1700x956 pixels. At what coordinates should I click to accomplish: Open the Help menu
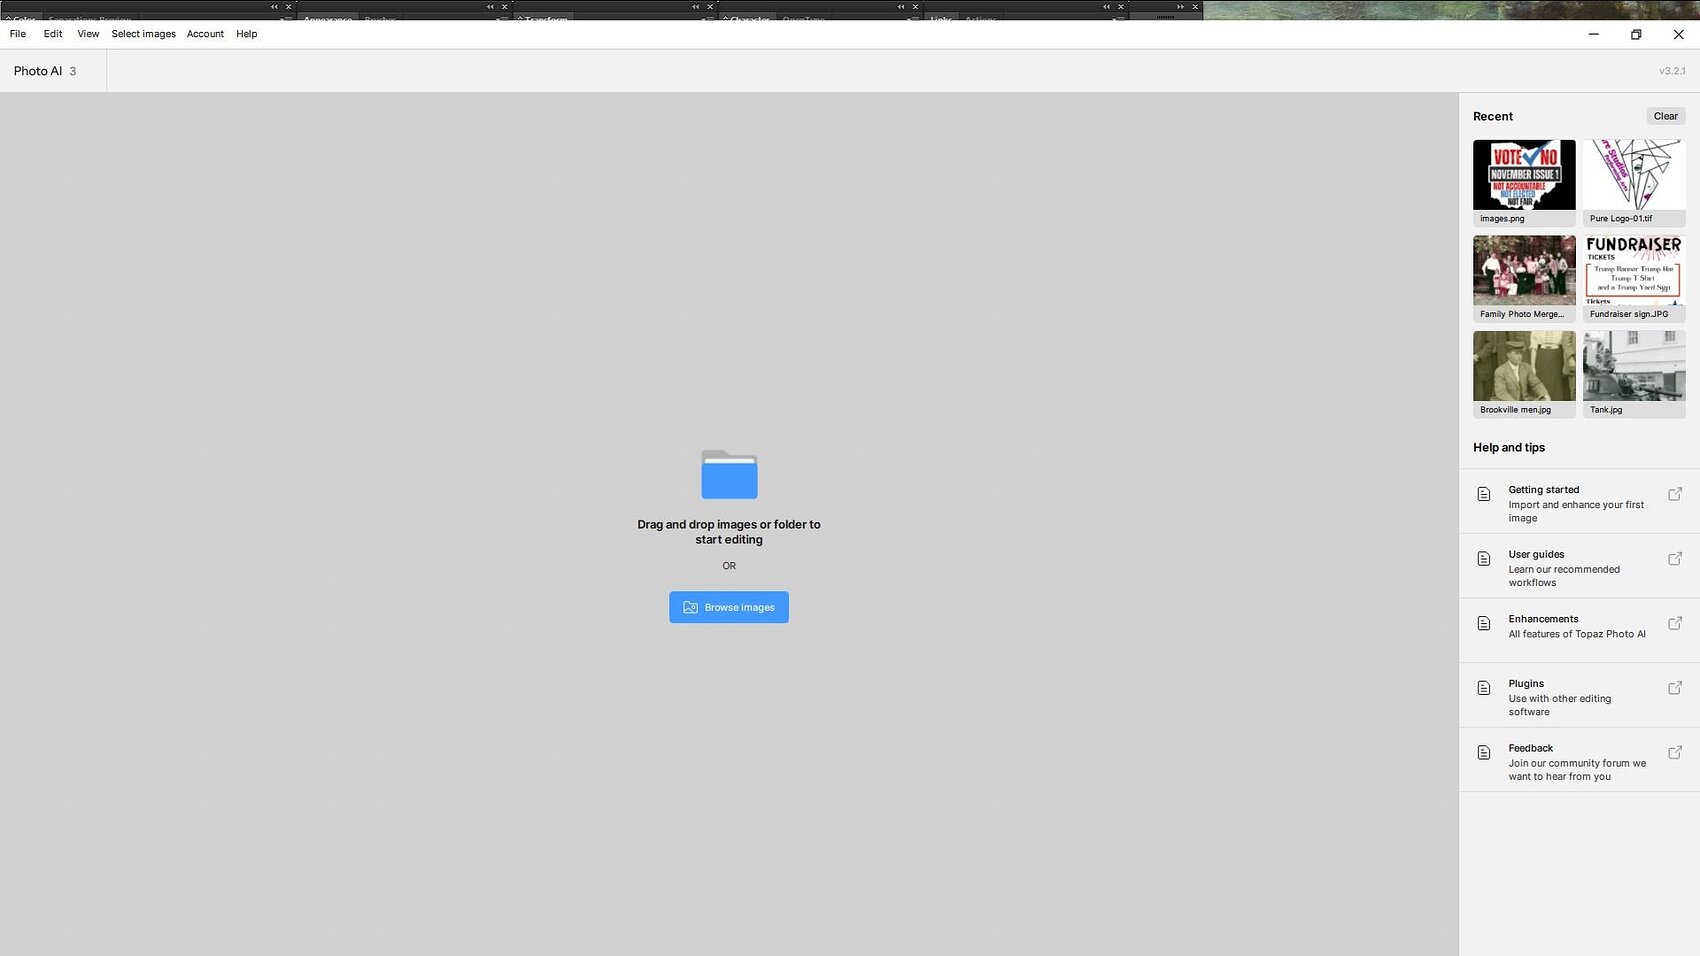tap(246, 34)
